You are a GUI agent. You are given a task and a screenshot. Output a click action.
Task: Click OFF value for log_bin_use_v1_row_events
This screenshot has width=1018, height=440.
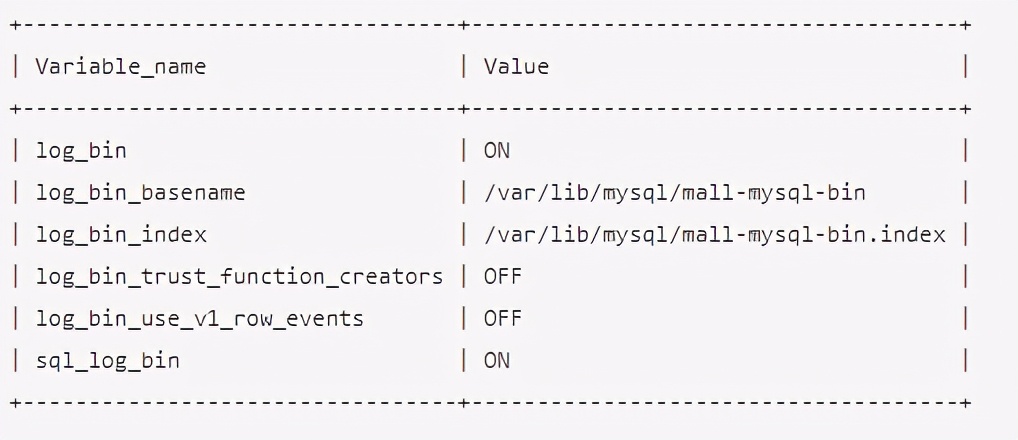click(x=503, y=319)
